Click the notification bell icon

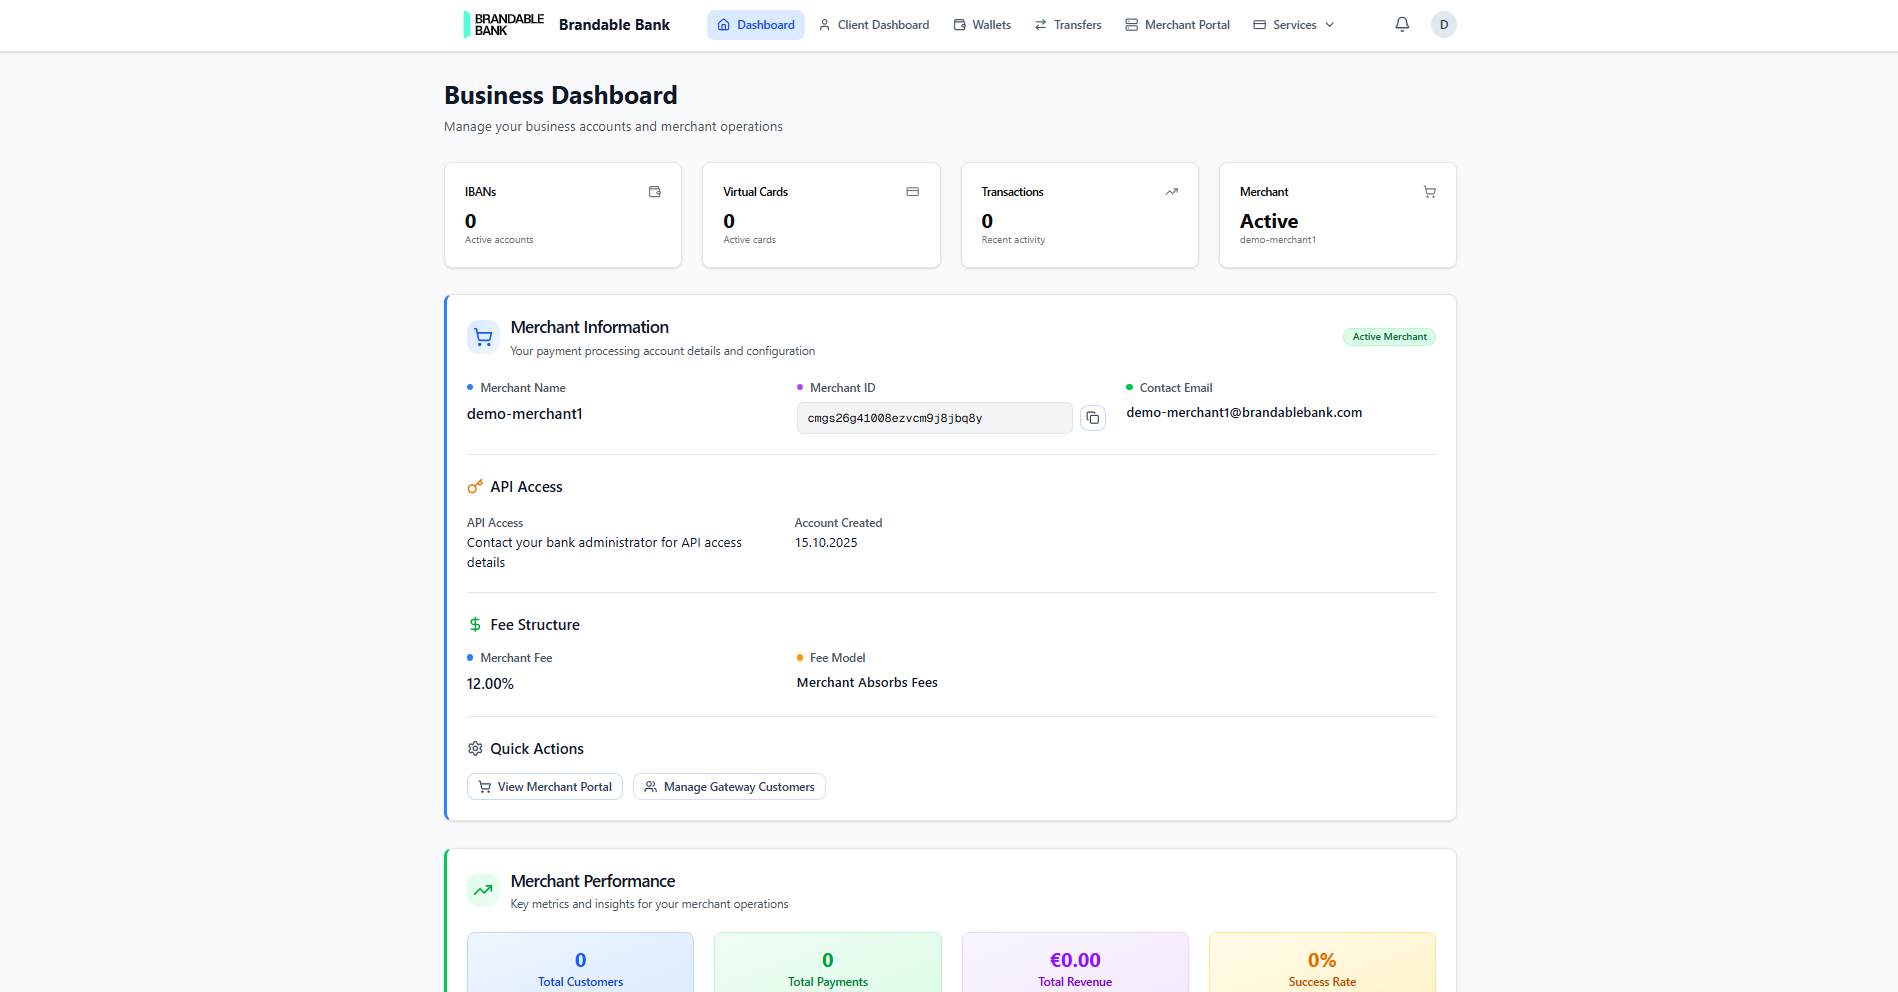point(1401,24)
